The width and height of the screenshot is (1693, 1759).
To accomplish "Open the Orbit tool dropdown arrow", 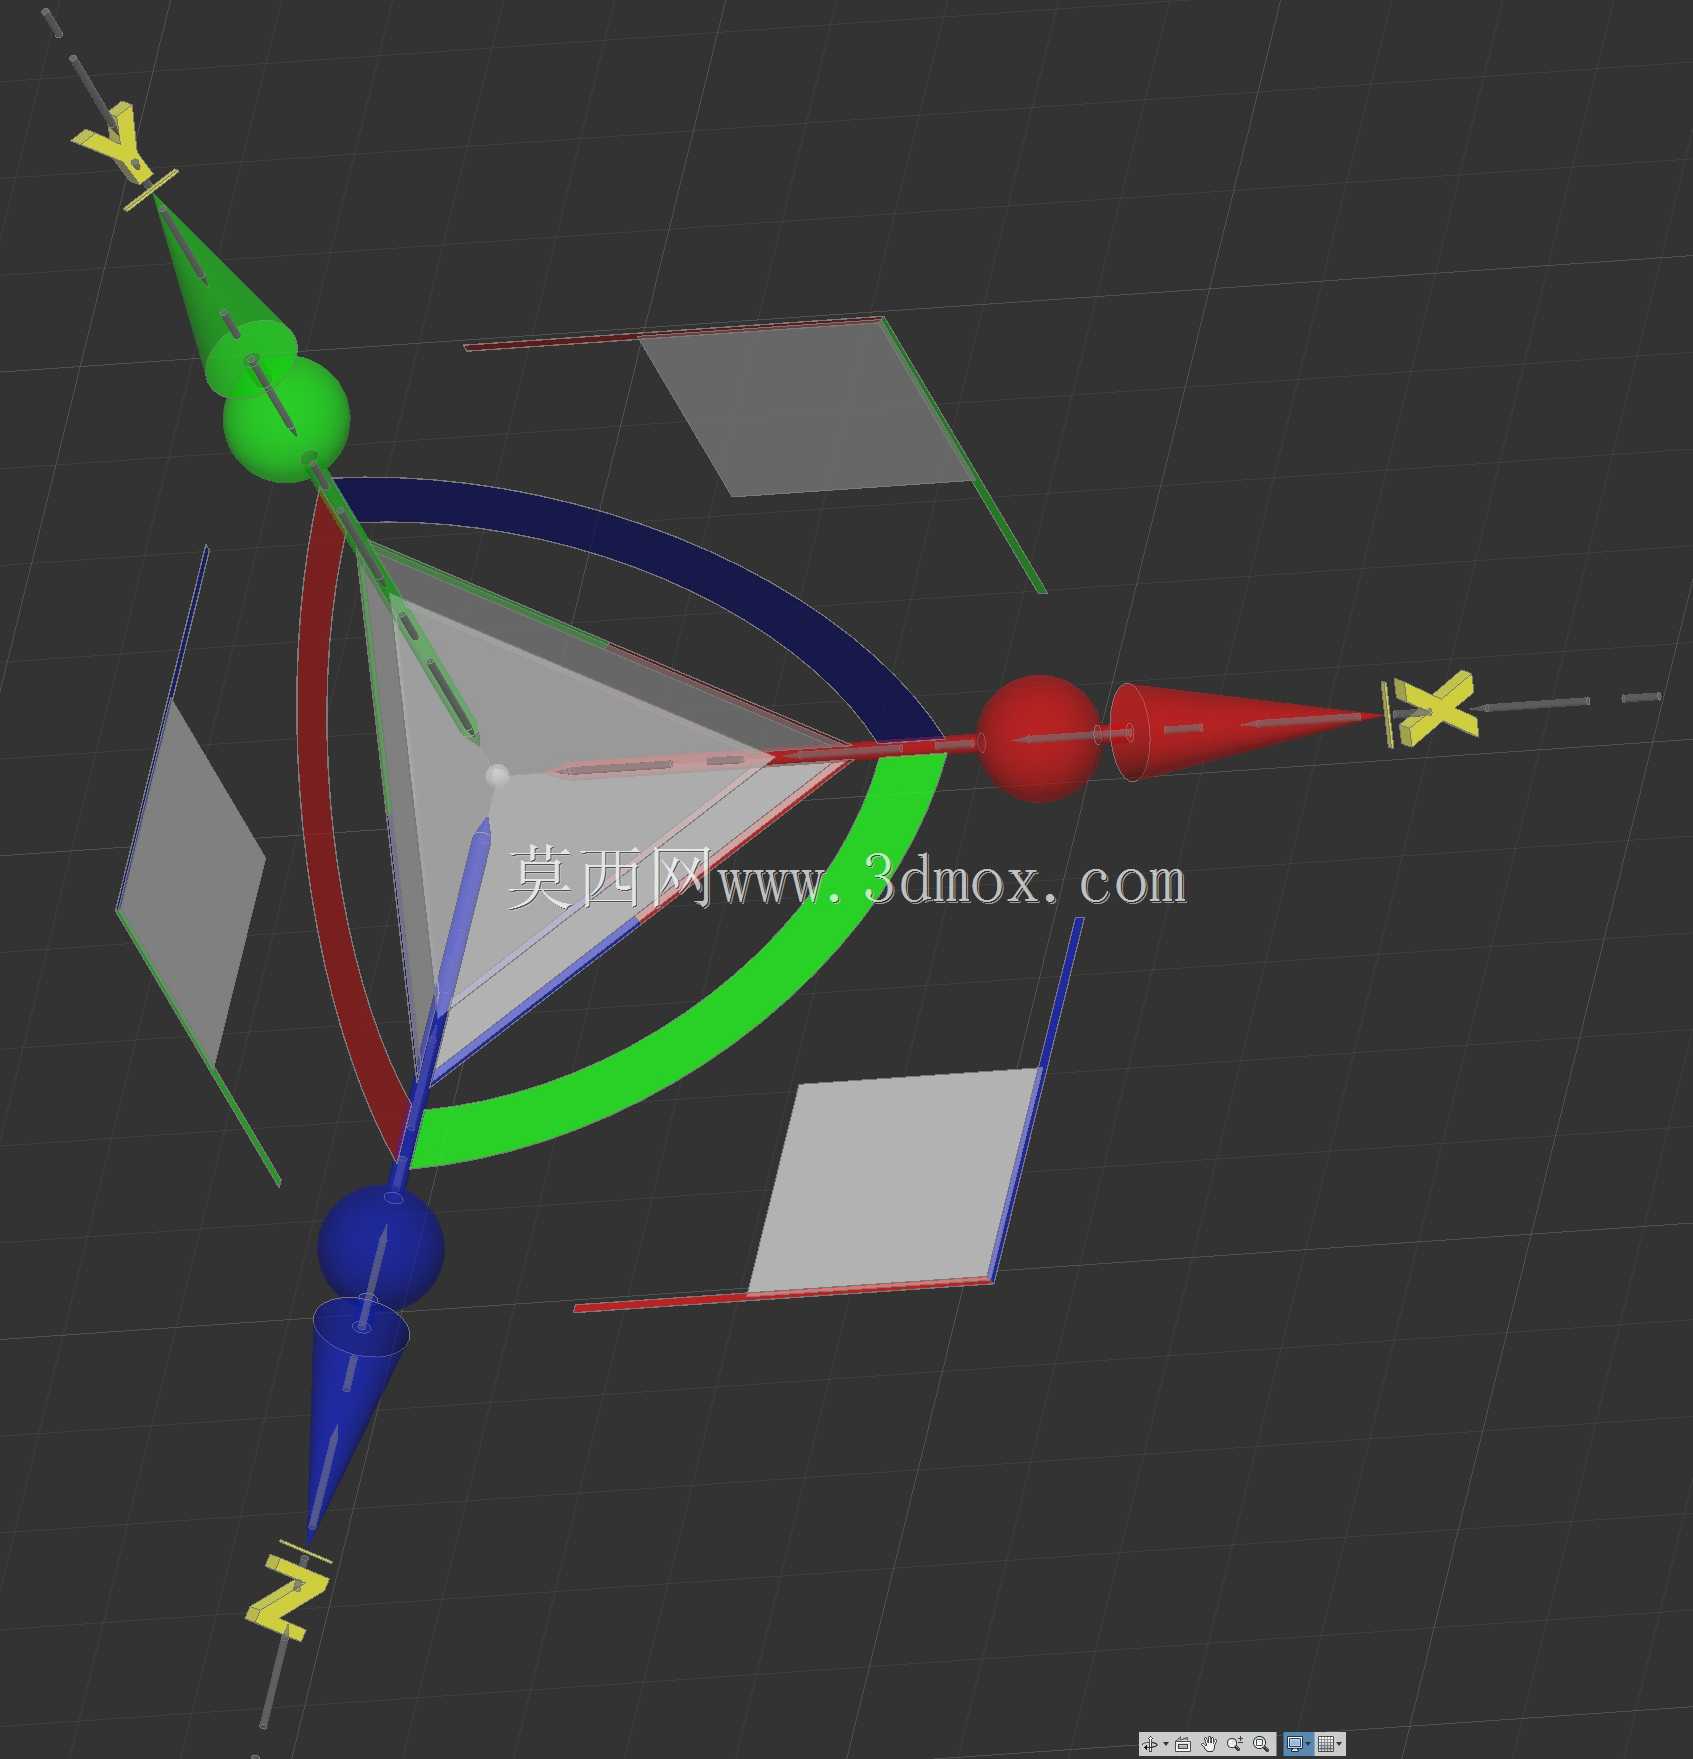I will (x=1166, y=1744).
